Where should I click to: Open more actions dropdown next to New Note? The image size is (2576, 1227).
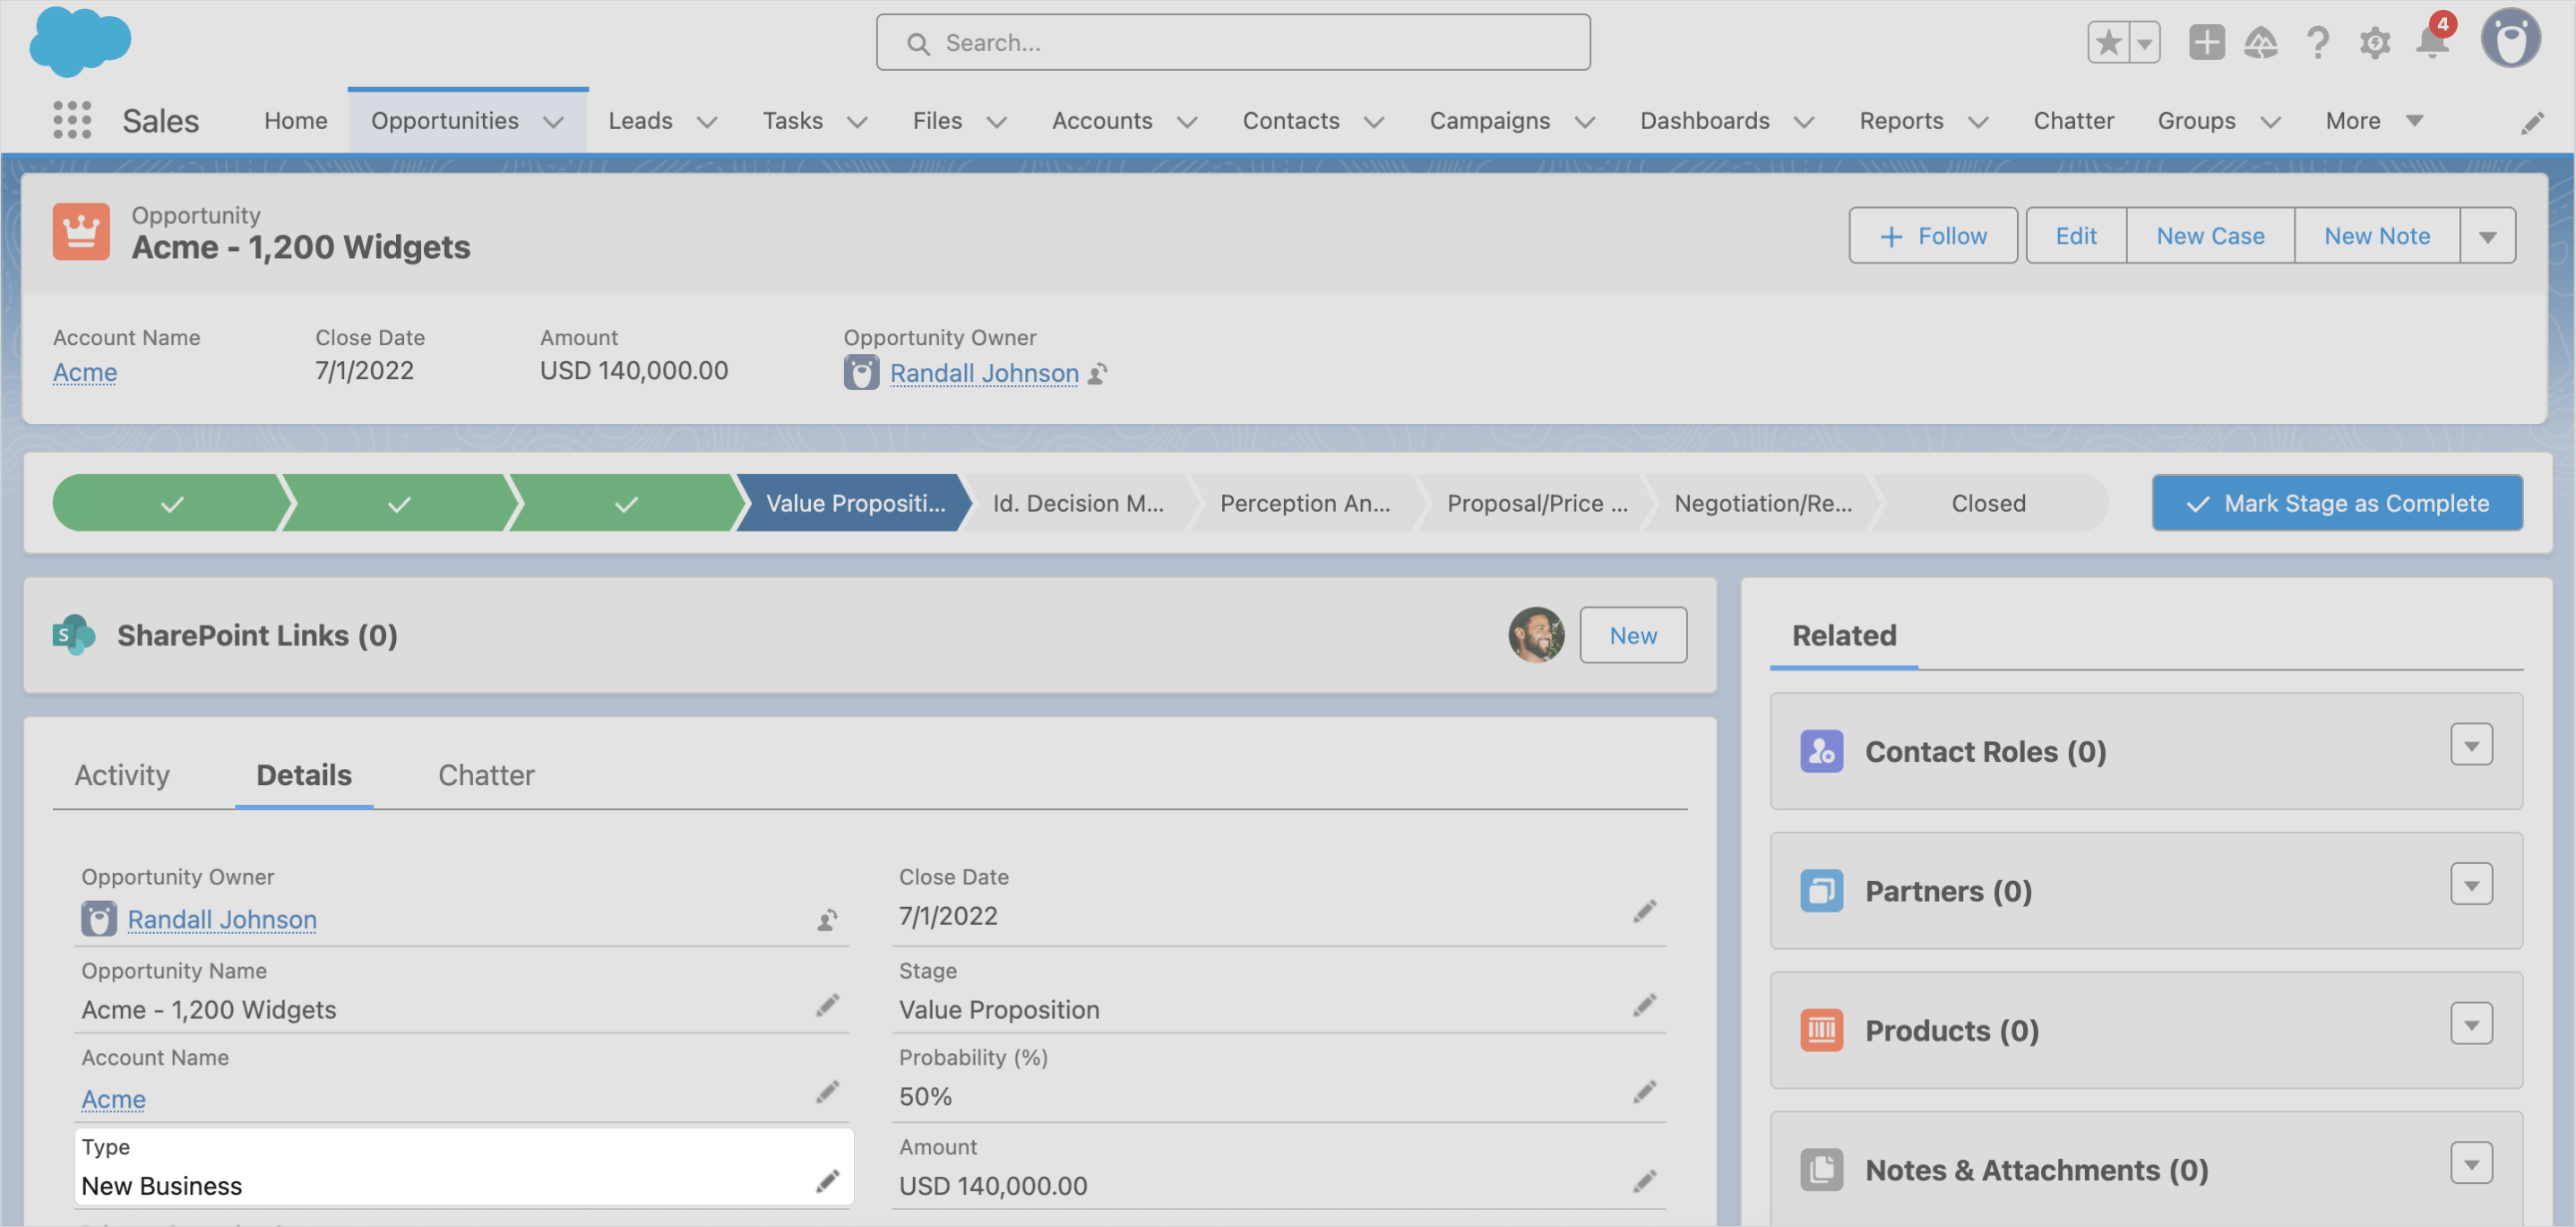[x=2487, y=236]
